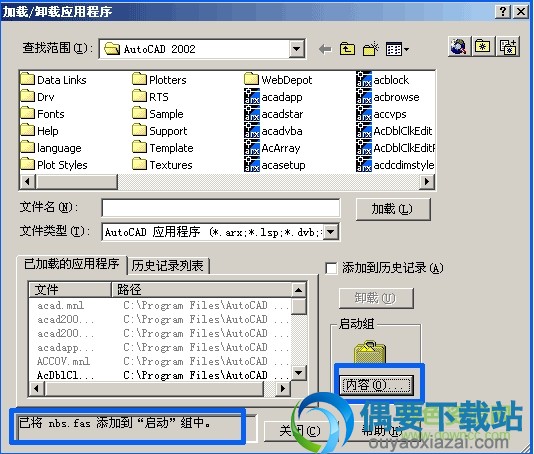Open the view menu icon

[x=397, y=49]
